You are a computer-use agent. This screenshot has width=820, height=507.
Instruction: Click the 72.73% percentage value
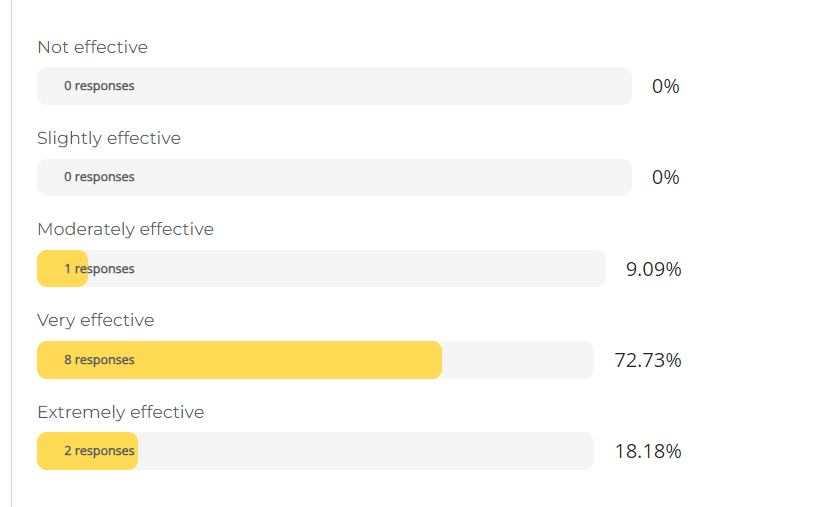(x=648, y=360)
